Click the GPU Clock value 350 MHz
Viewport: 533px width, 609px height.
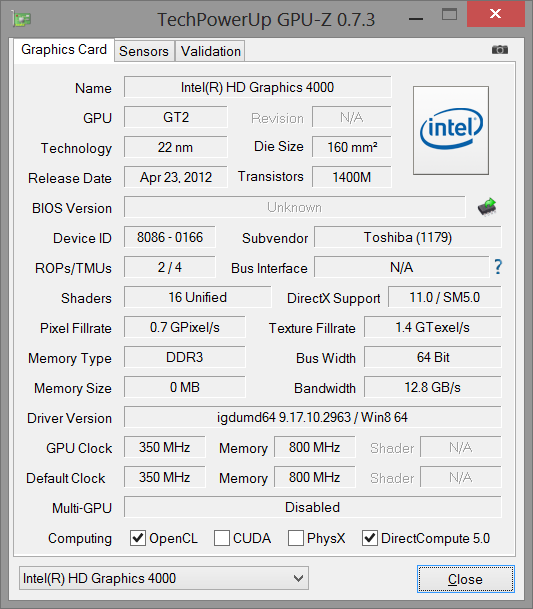coord(165,447)
